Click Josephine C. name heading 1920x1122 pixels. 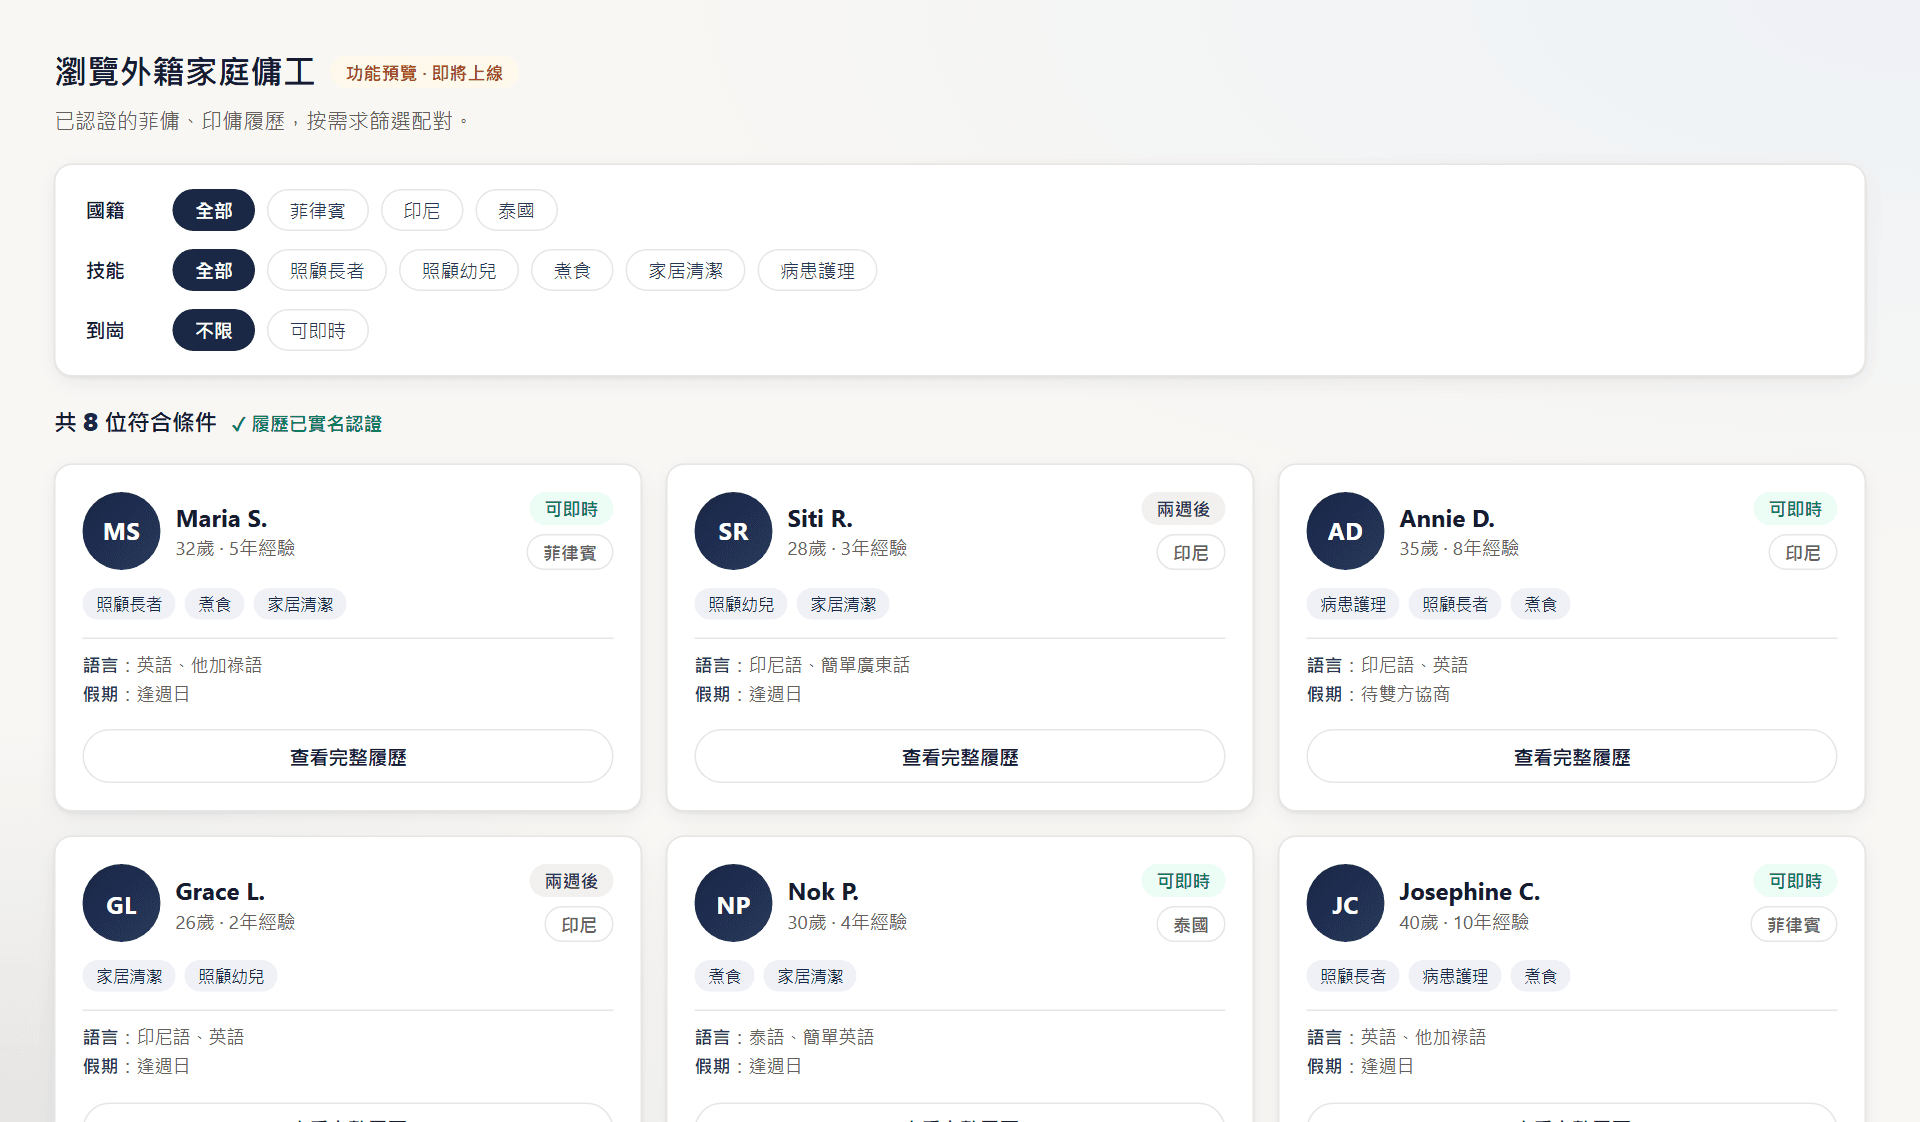pyautogui.click(x=1469, y=892)
